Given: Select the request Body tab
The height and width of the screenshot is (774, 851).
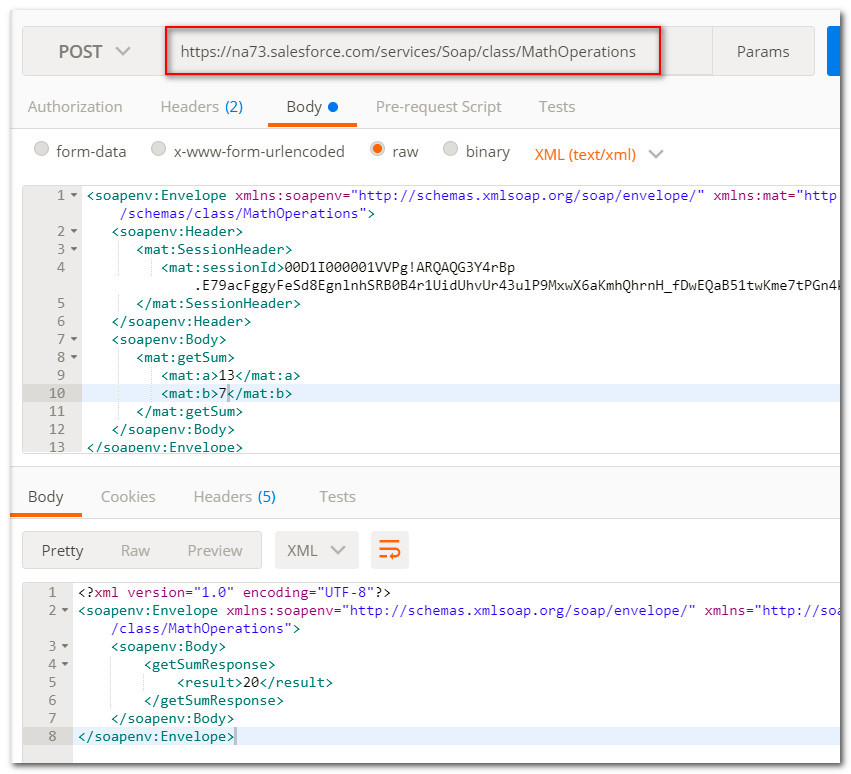Looking at the screenshot, I should pos(312,106).
